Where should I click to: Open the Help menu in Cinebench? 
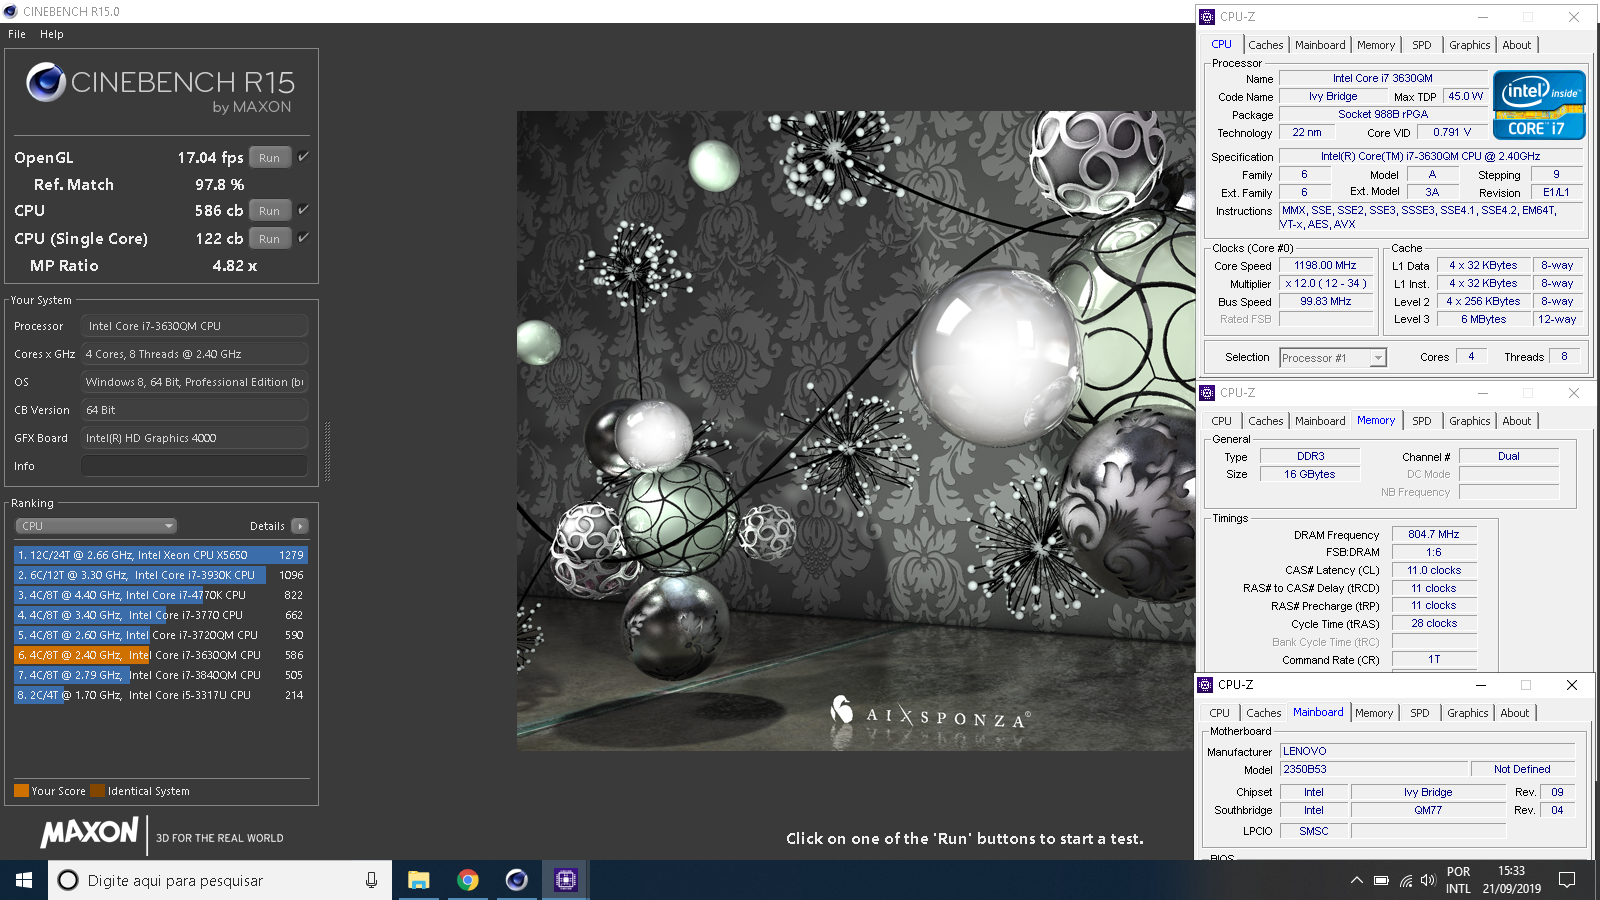click(x=52, y=34)
